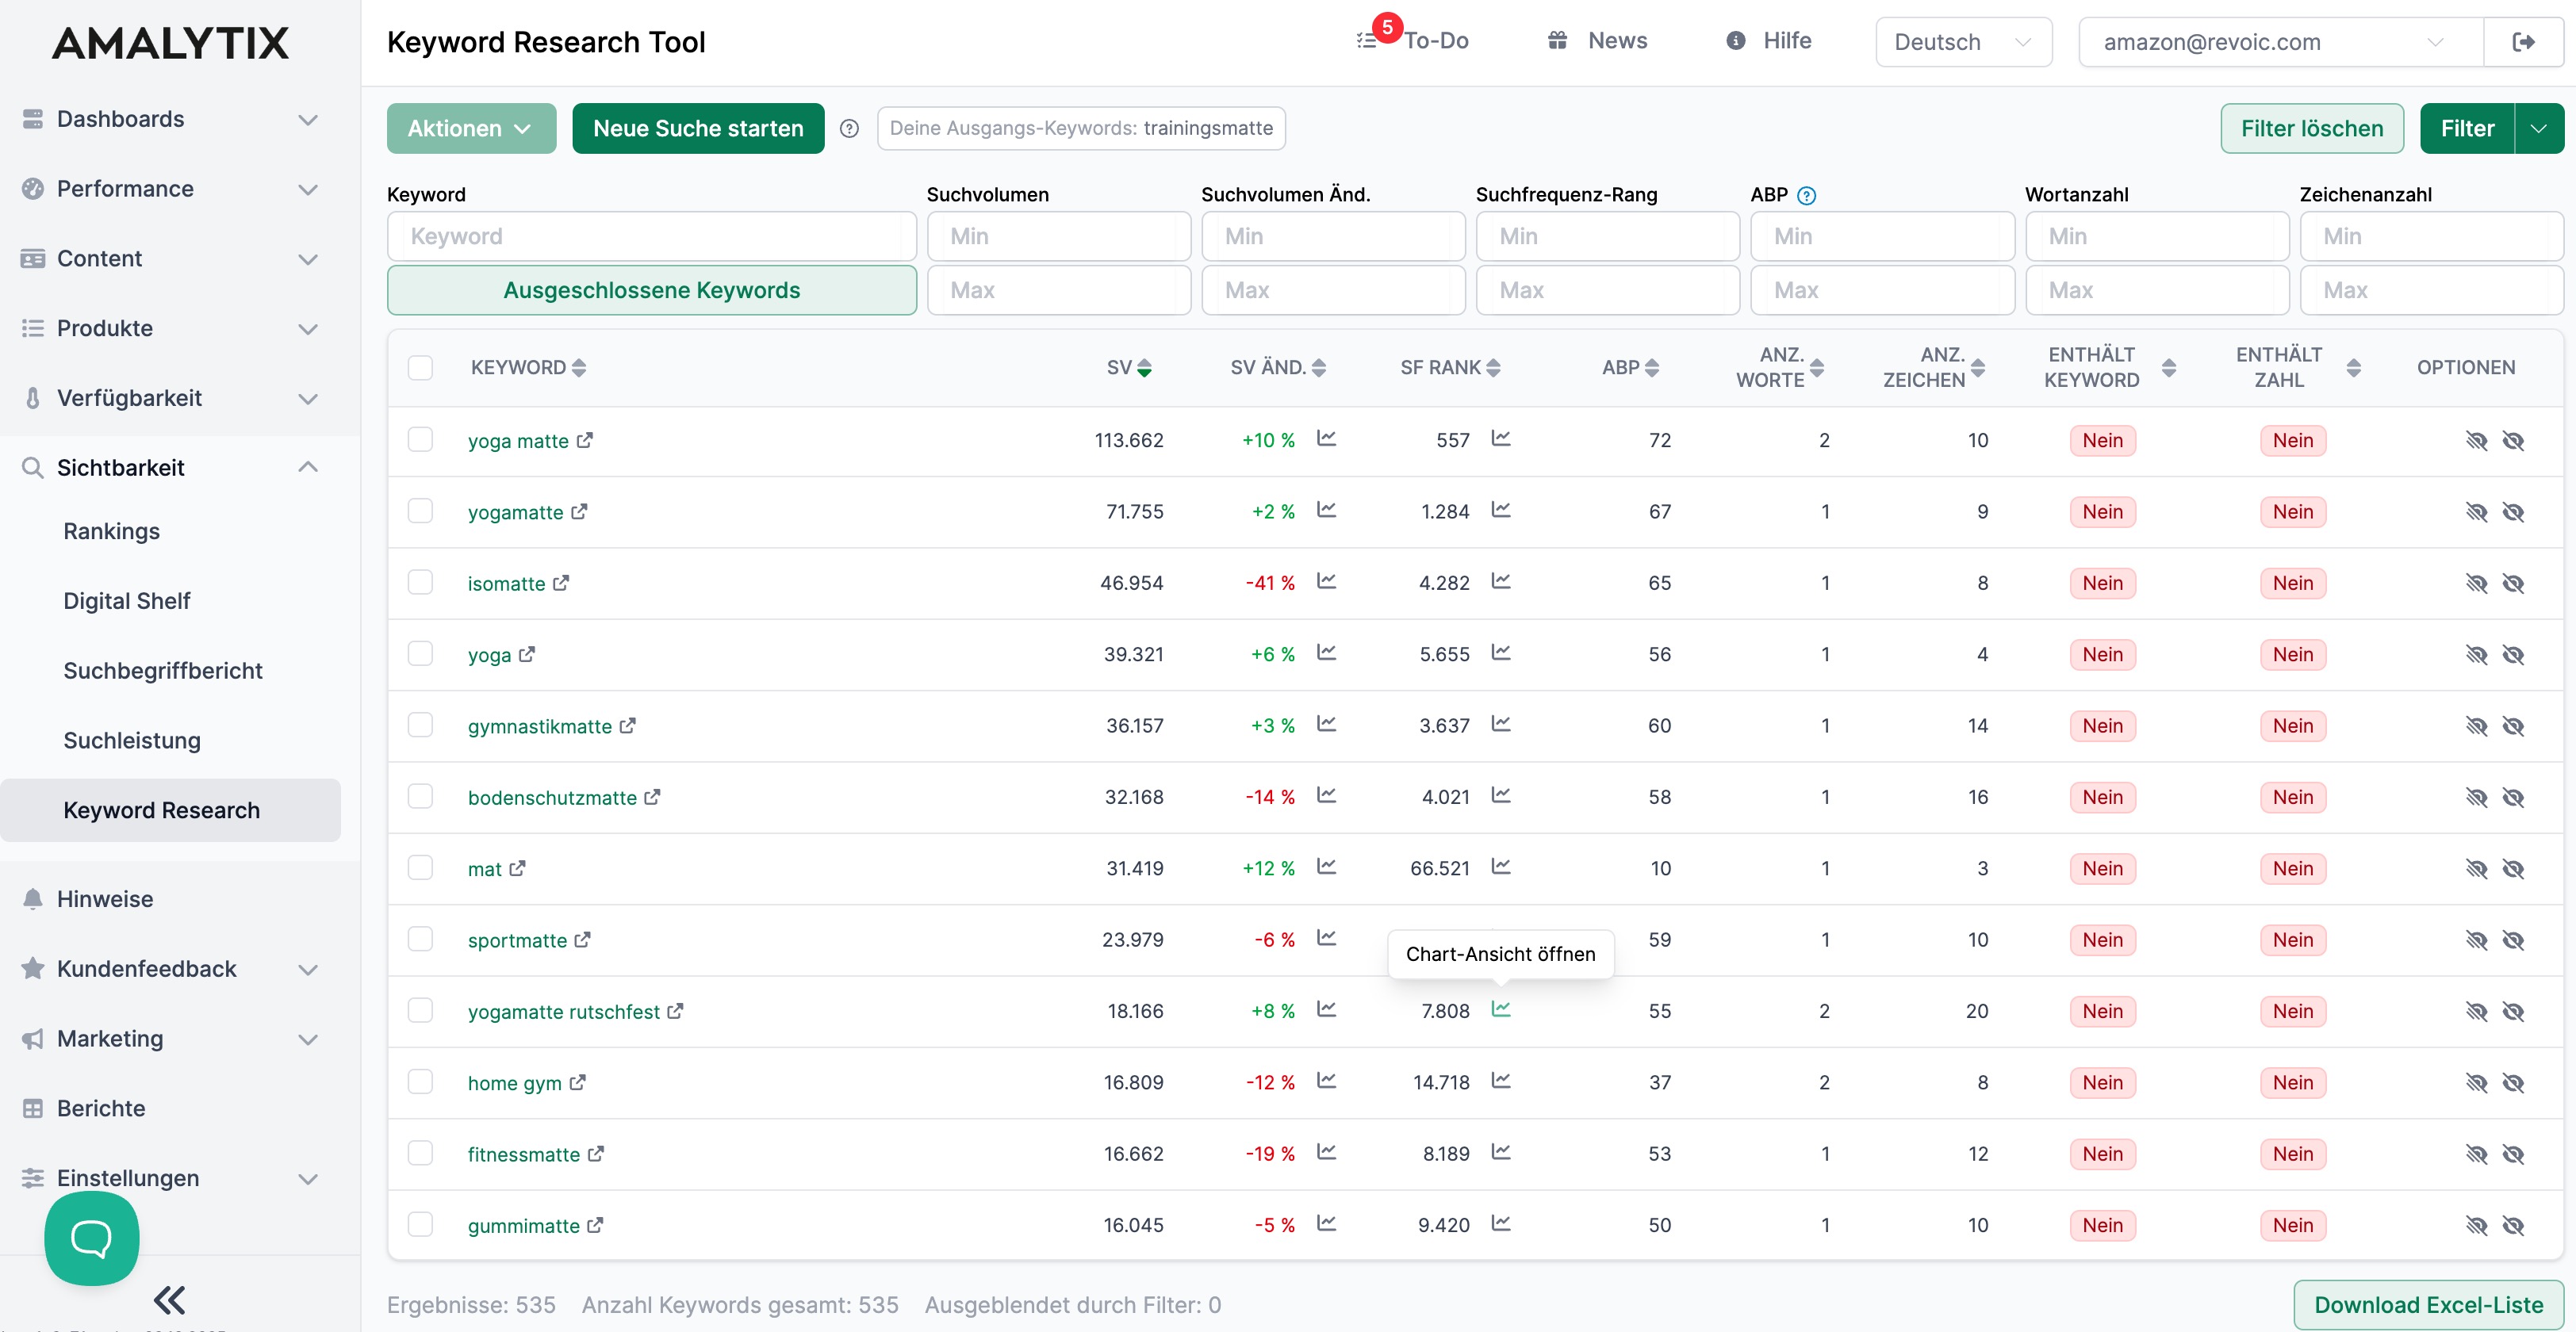Open the Deutsch language dropdown
The height and width of the screenshot is (1332, 2576).
pyautogui.click(x=1962, y=42)
